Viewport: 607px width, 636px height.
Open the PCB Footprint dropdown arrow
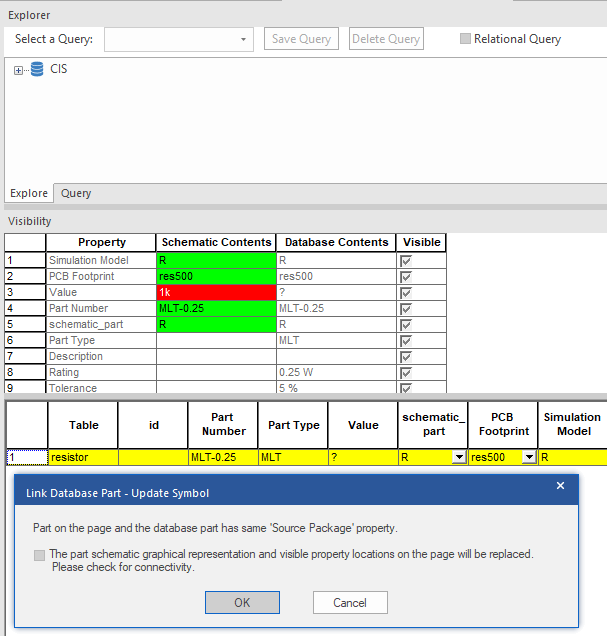[x=528, y=457]
